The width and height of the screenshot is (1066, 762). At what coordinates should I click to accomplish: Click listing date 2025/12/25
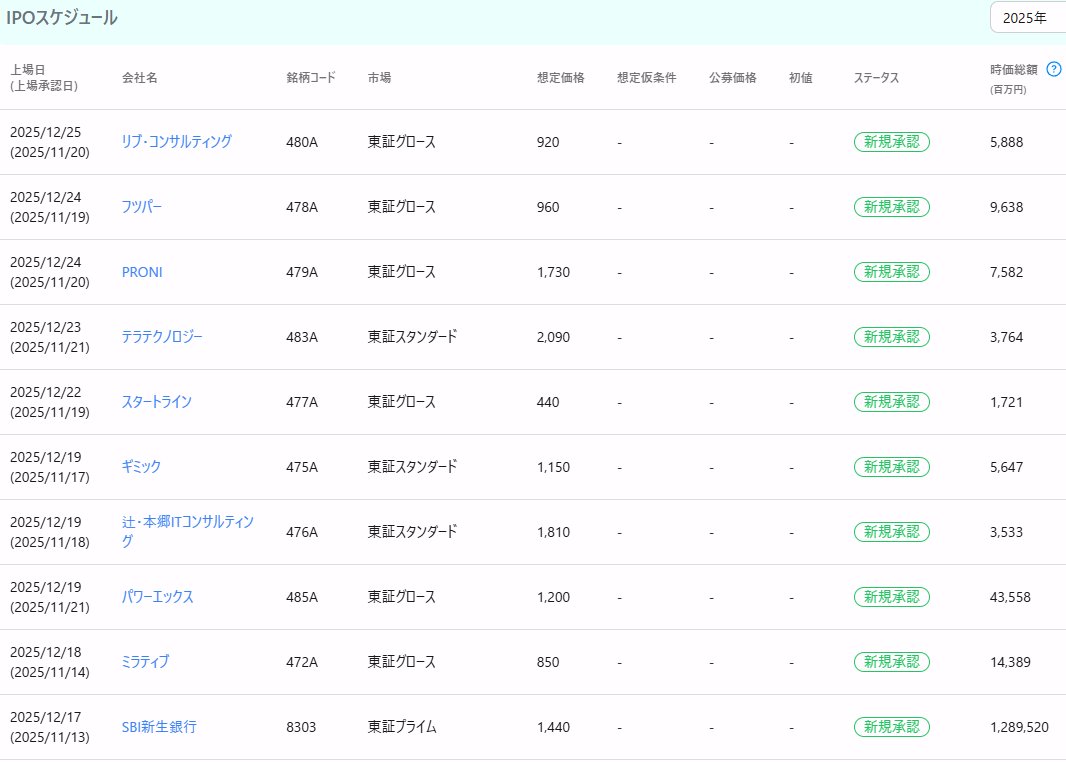46,132
